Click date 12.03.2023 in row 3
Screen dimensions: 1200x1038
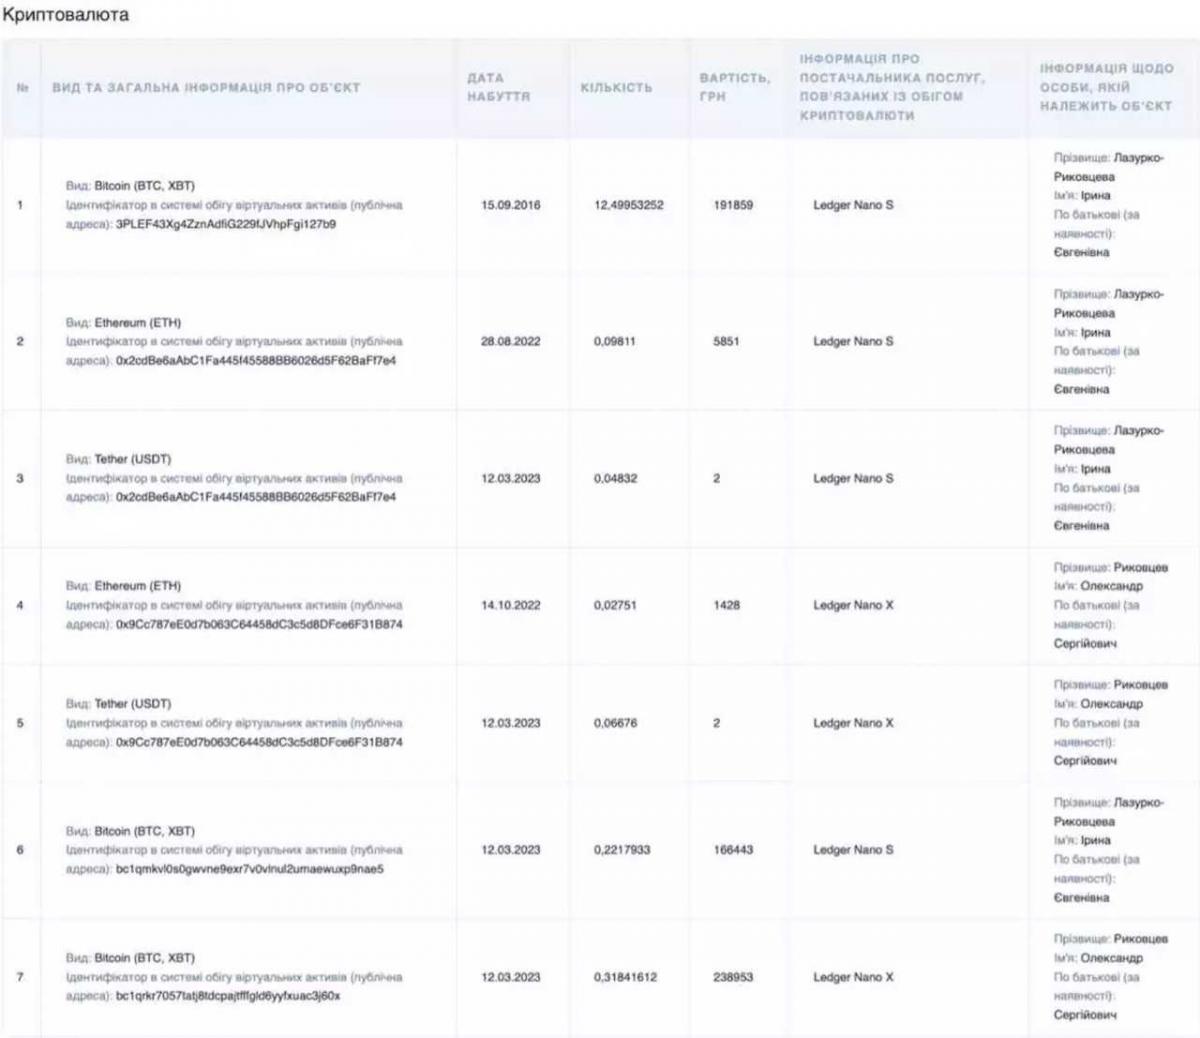point(511,478)
